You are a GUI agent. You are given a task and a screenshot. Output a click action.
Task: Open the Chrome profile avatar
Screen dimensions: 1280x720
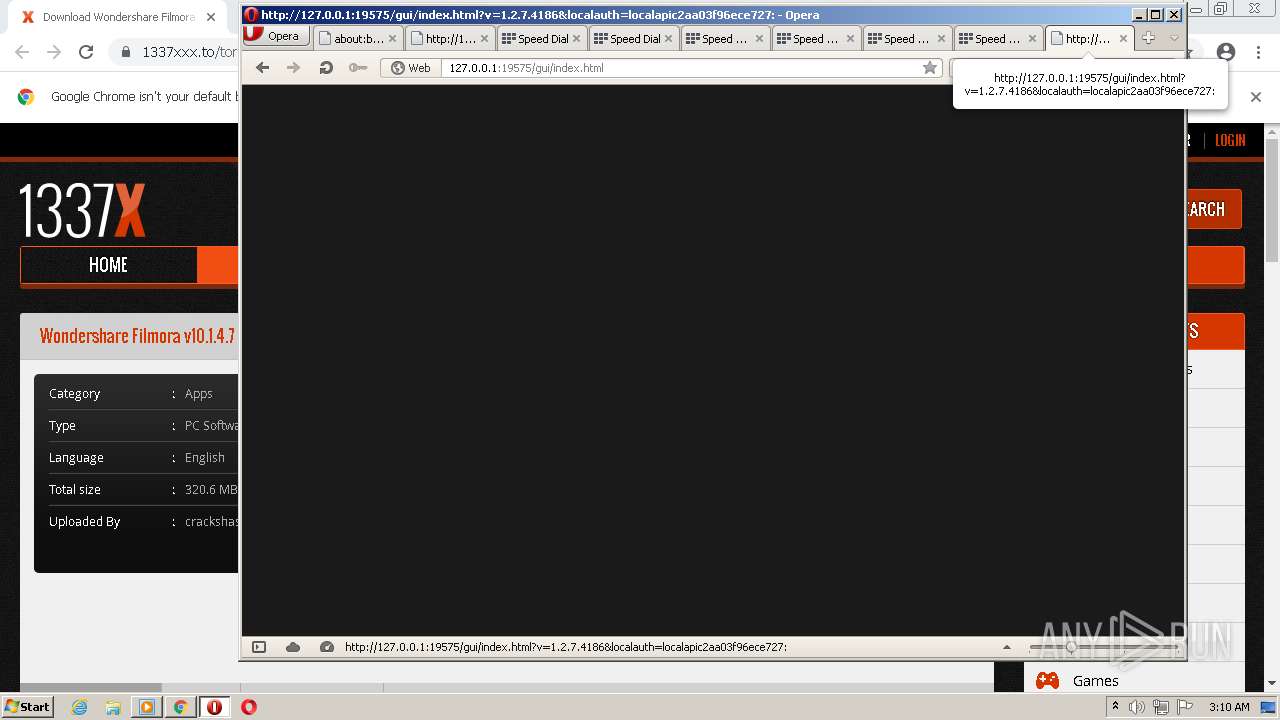[x=1226, y=52]
